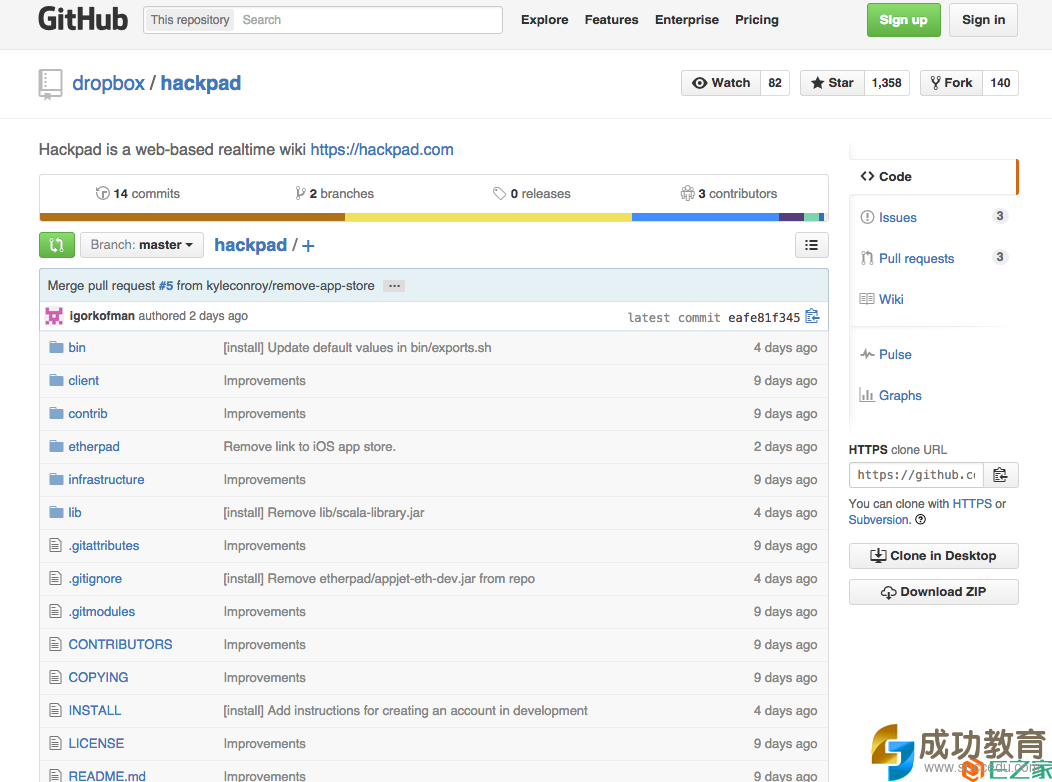Screen dimensions: 1052x782
Task: Click the repository language color bar
Action: click(433, 217)
